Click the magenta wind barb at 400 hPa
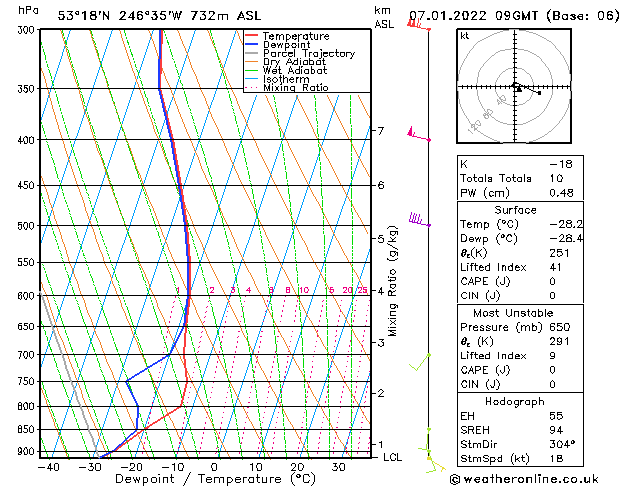Screen dimensions: 629x486 418,134
